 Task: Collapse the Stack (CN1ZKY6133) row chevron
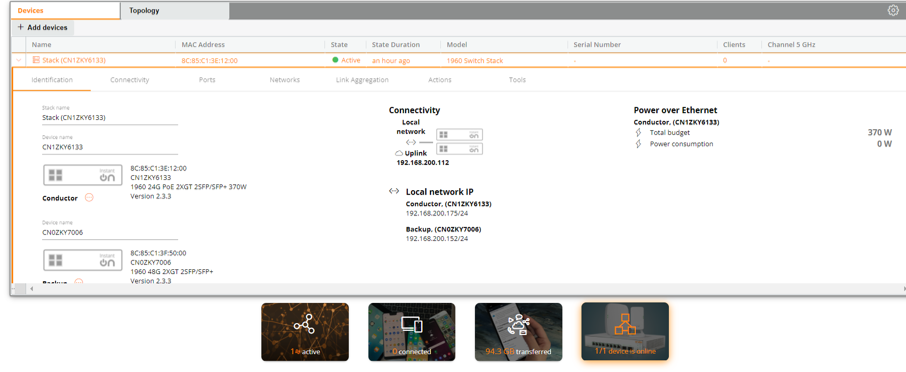tap(18, 60)
